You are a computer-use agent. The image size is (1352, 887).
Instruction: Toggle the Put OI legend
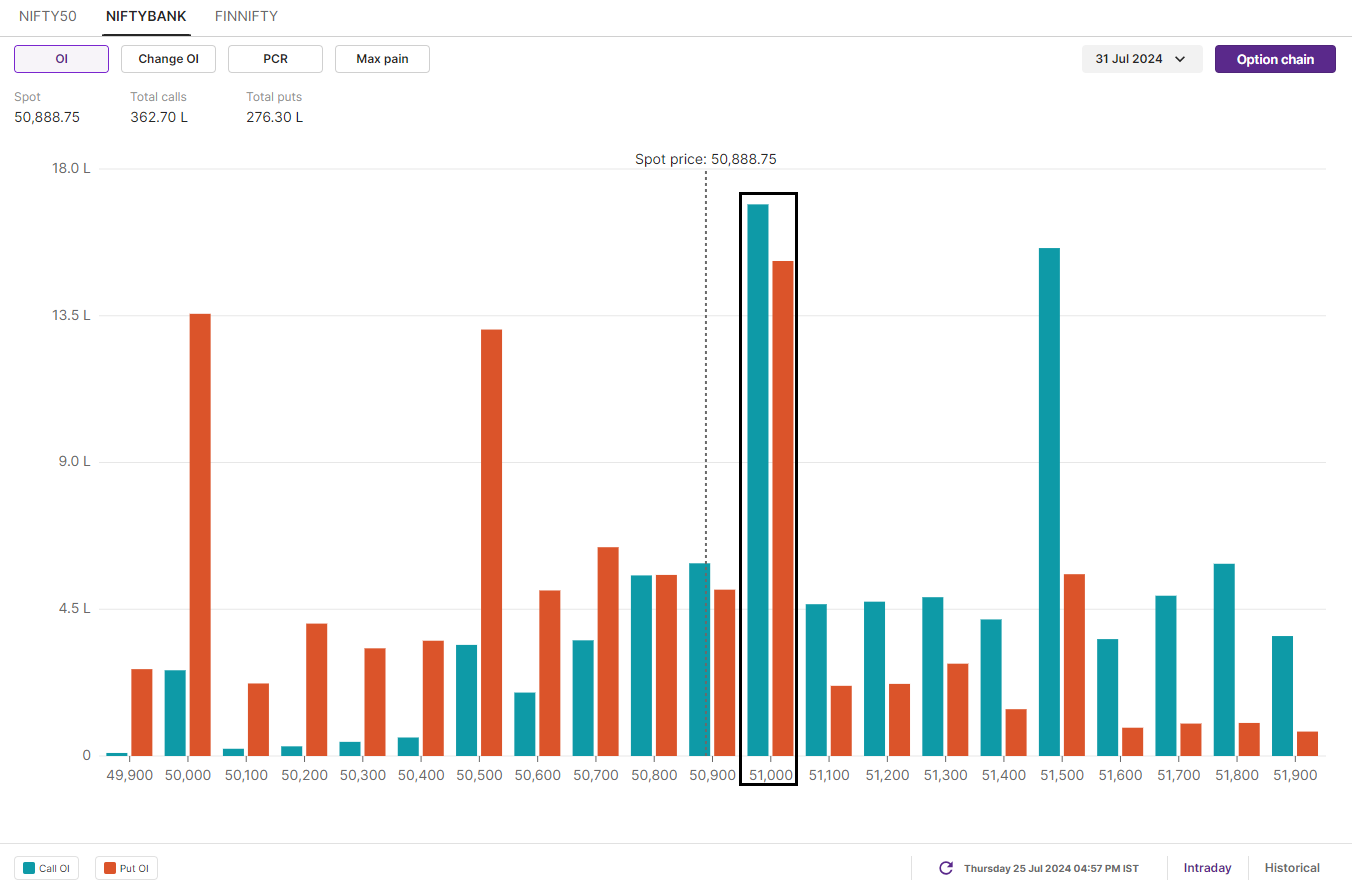click(x=126, y=868)
